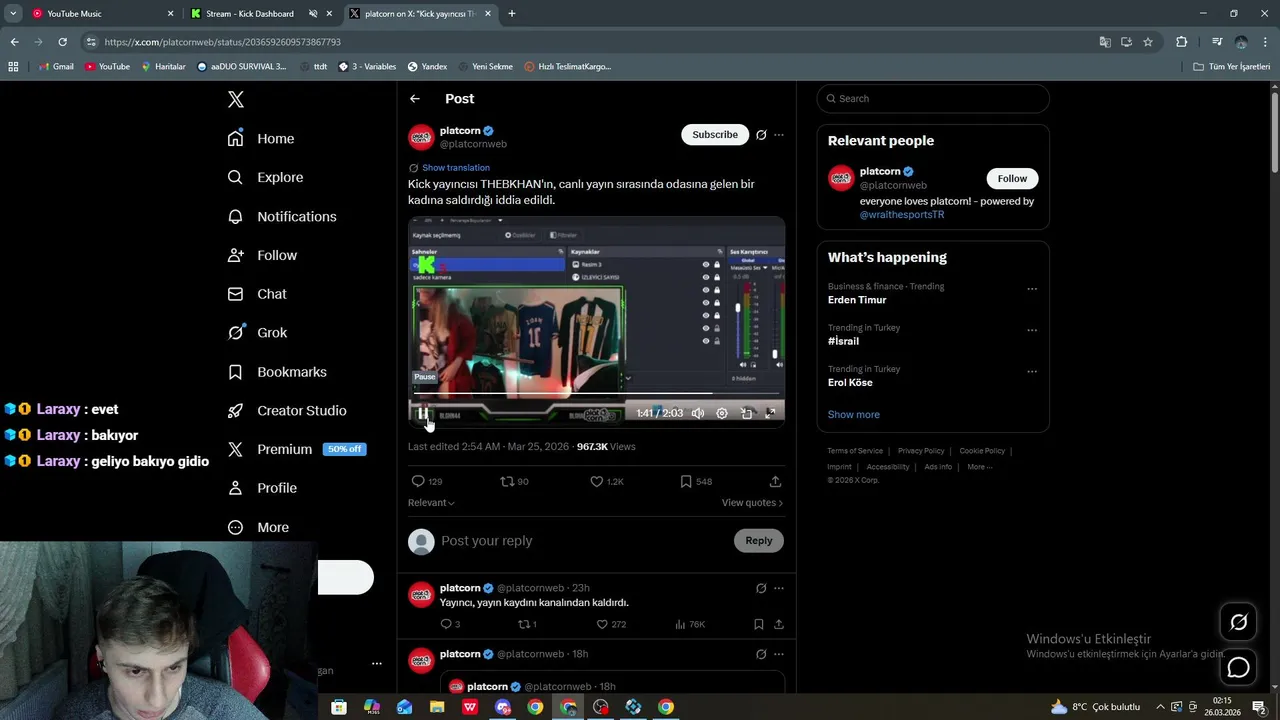This screenshot has height=720, width=1280.
Task: Open the floating messages button
Action: 1238,668
